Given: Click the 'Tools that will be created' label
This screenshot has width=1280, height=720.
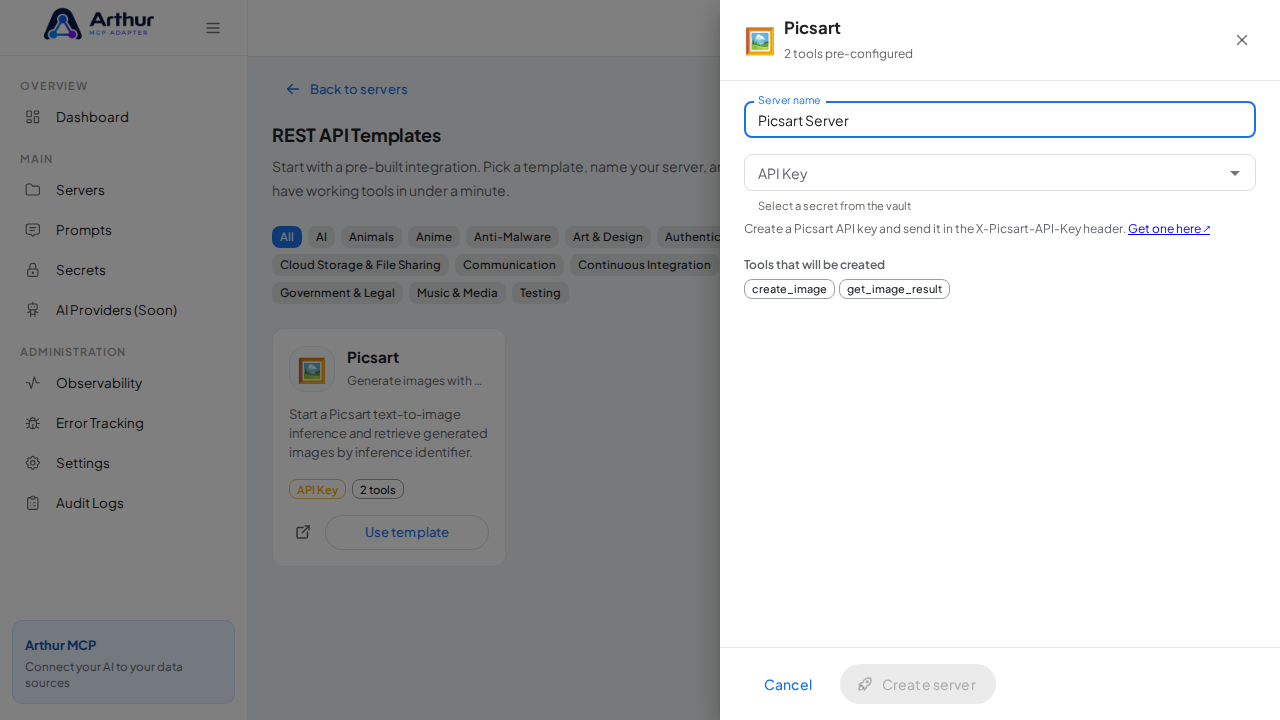Looking at the screenshot, I should coord(814,265).
